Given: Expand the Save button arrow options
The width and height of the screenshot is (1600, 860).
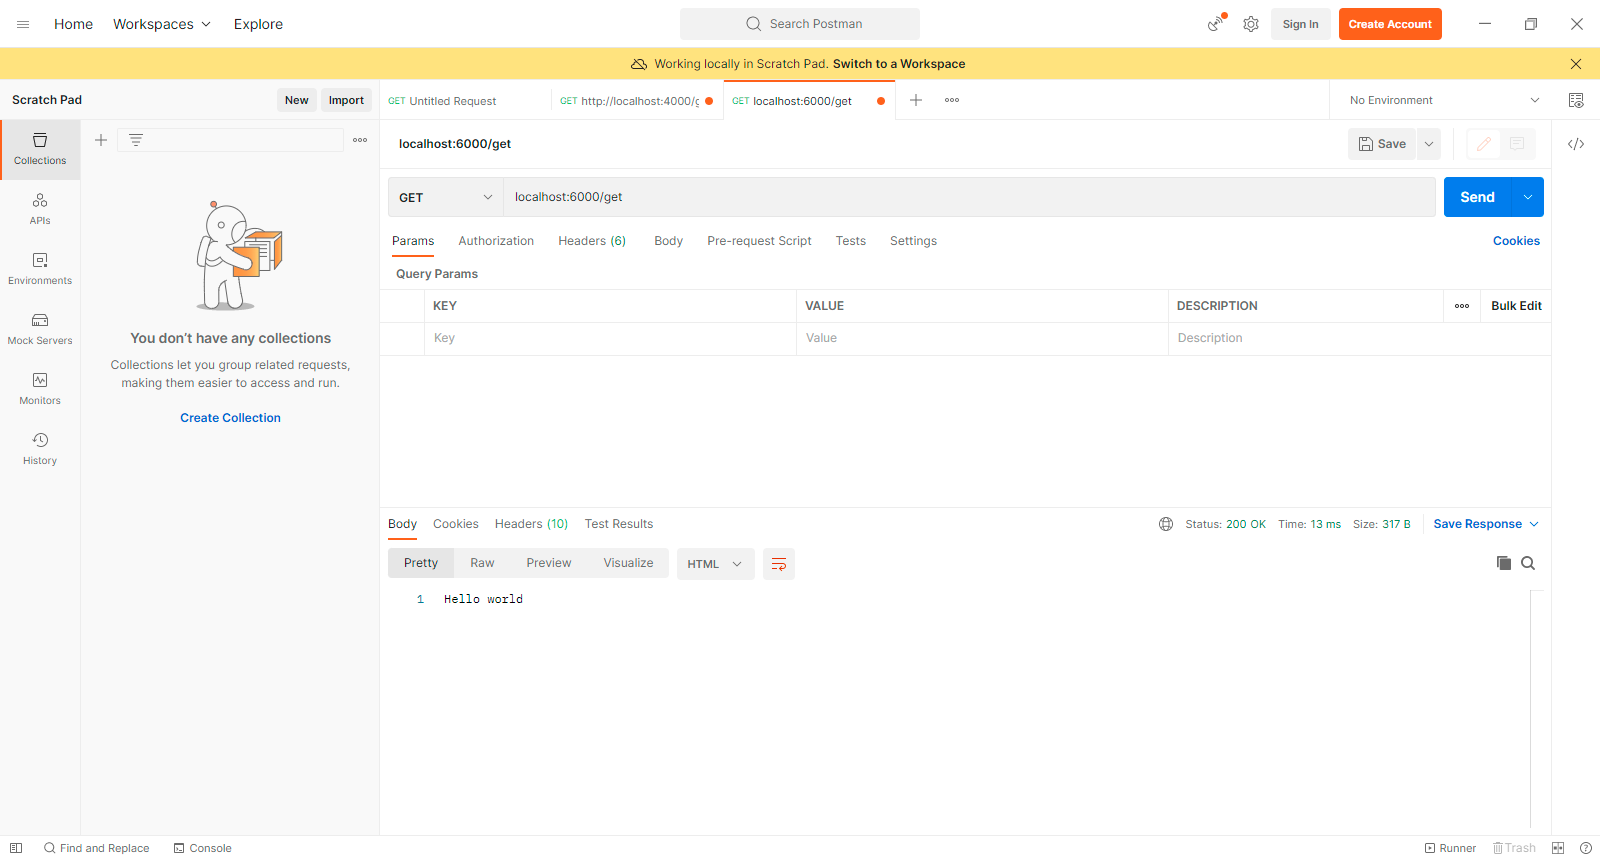Looking at the screenshot, I should tap(1429, 144).
